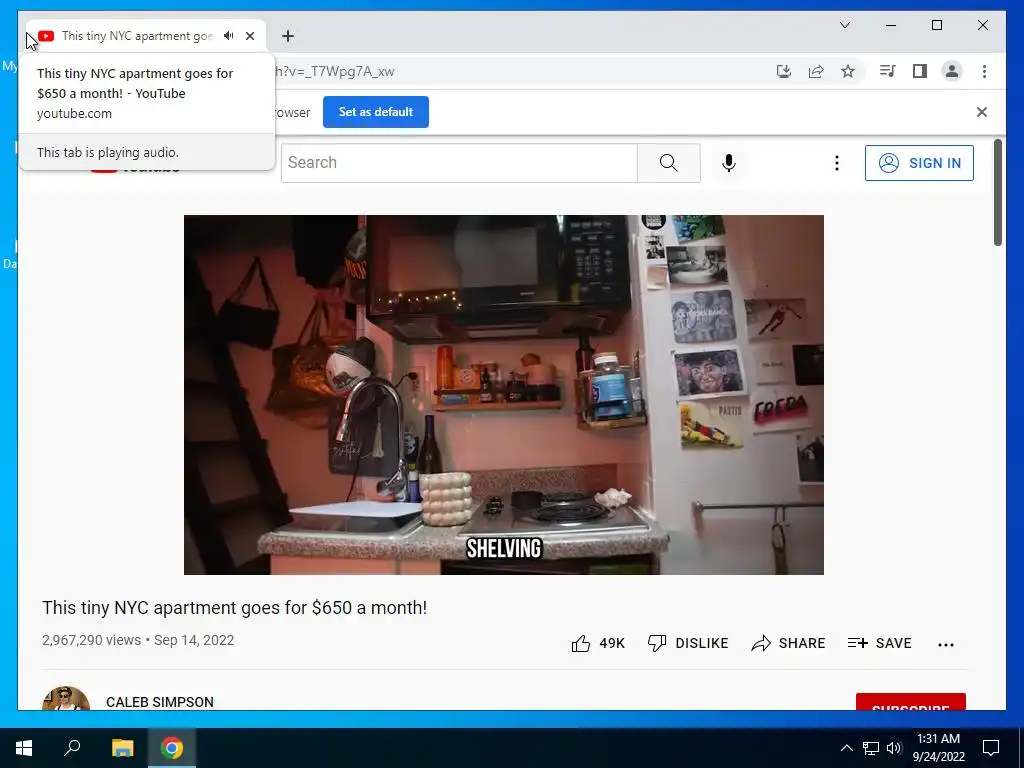Open the Windows notification center
Screen dimensions: 1024x768
(991, 748)
